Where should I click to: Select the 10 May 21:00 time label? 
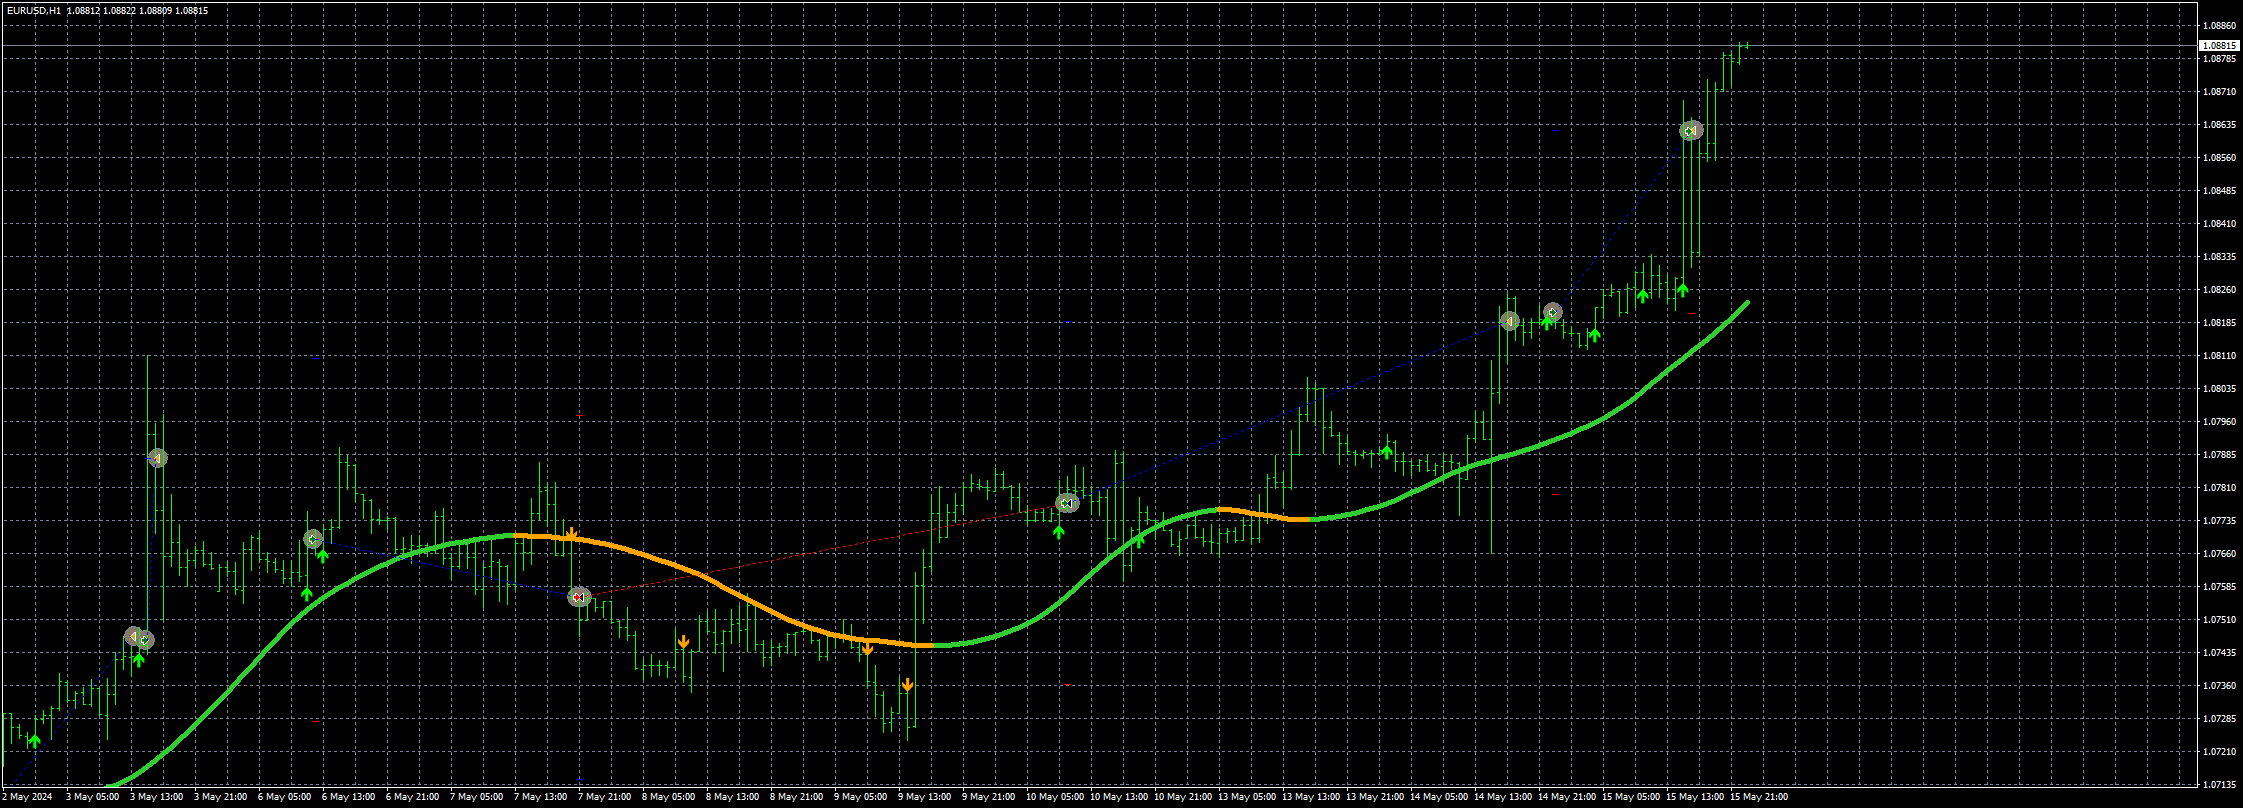(x=1182, y=797)
